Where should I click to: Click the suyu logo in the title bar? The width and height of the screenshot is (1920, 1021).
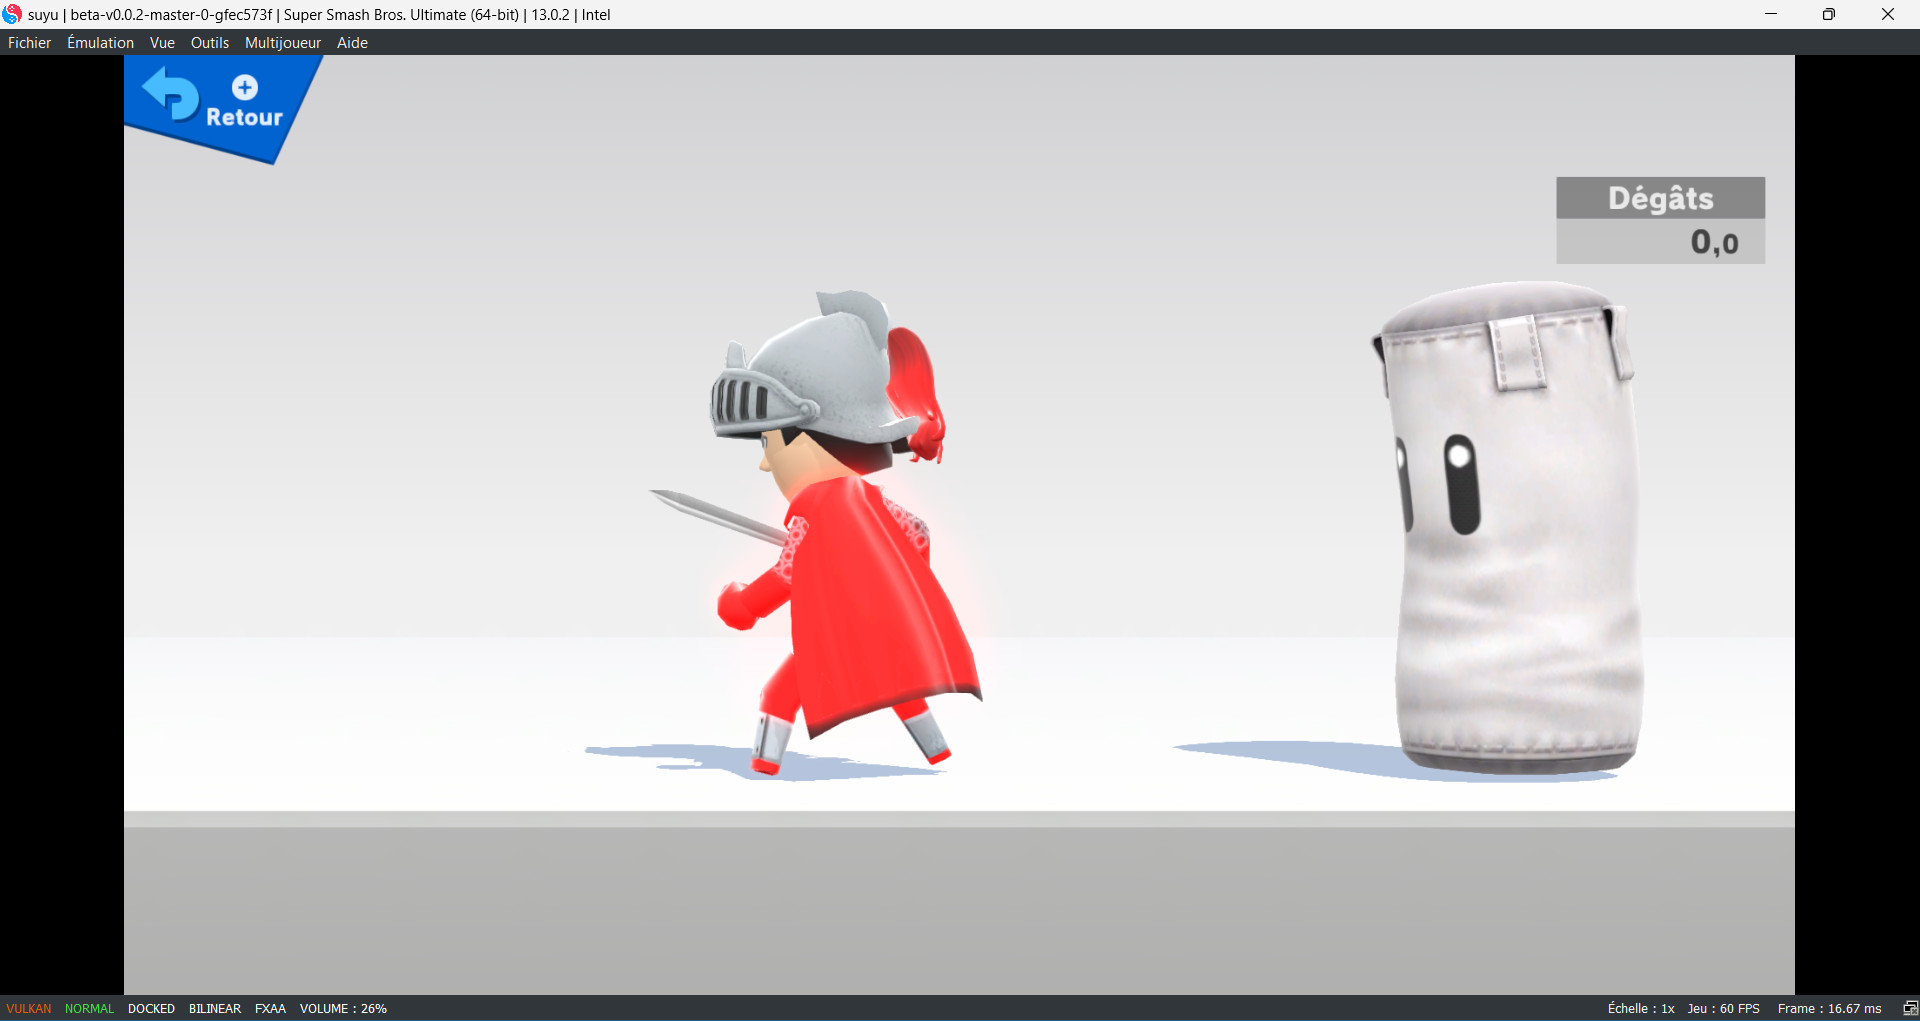tap(13, 14)
